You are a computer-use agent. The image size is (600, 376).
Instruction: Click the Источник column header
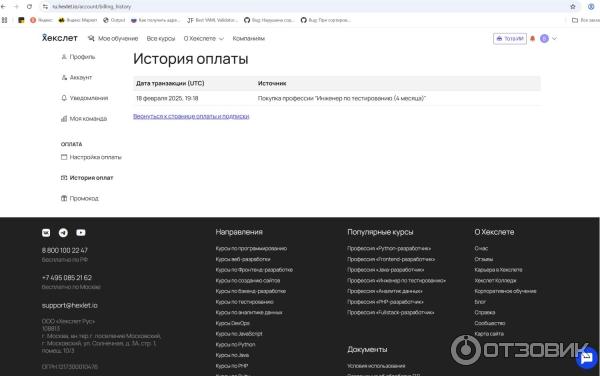click(x=272, y=83)
